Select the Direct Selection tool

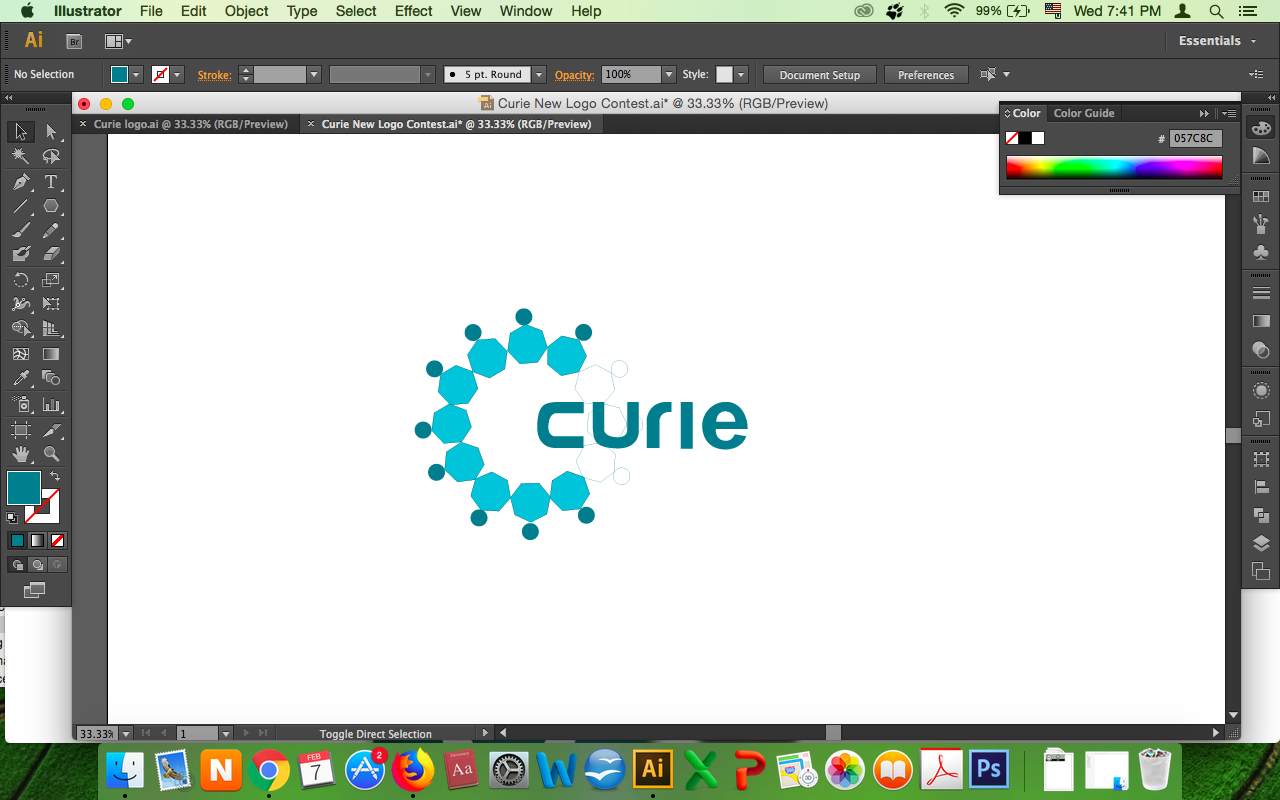coord(51,132)
